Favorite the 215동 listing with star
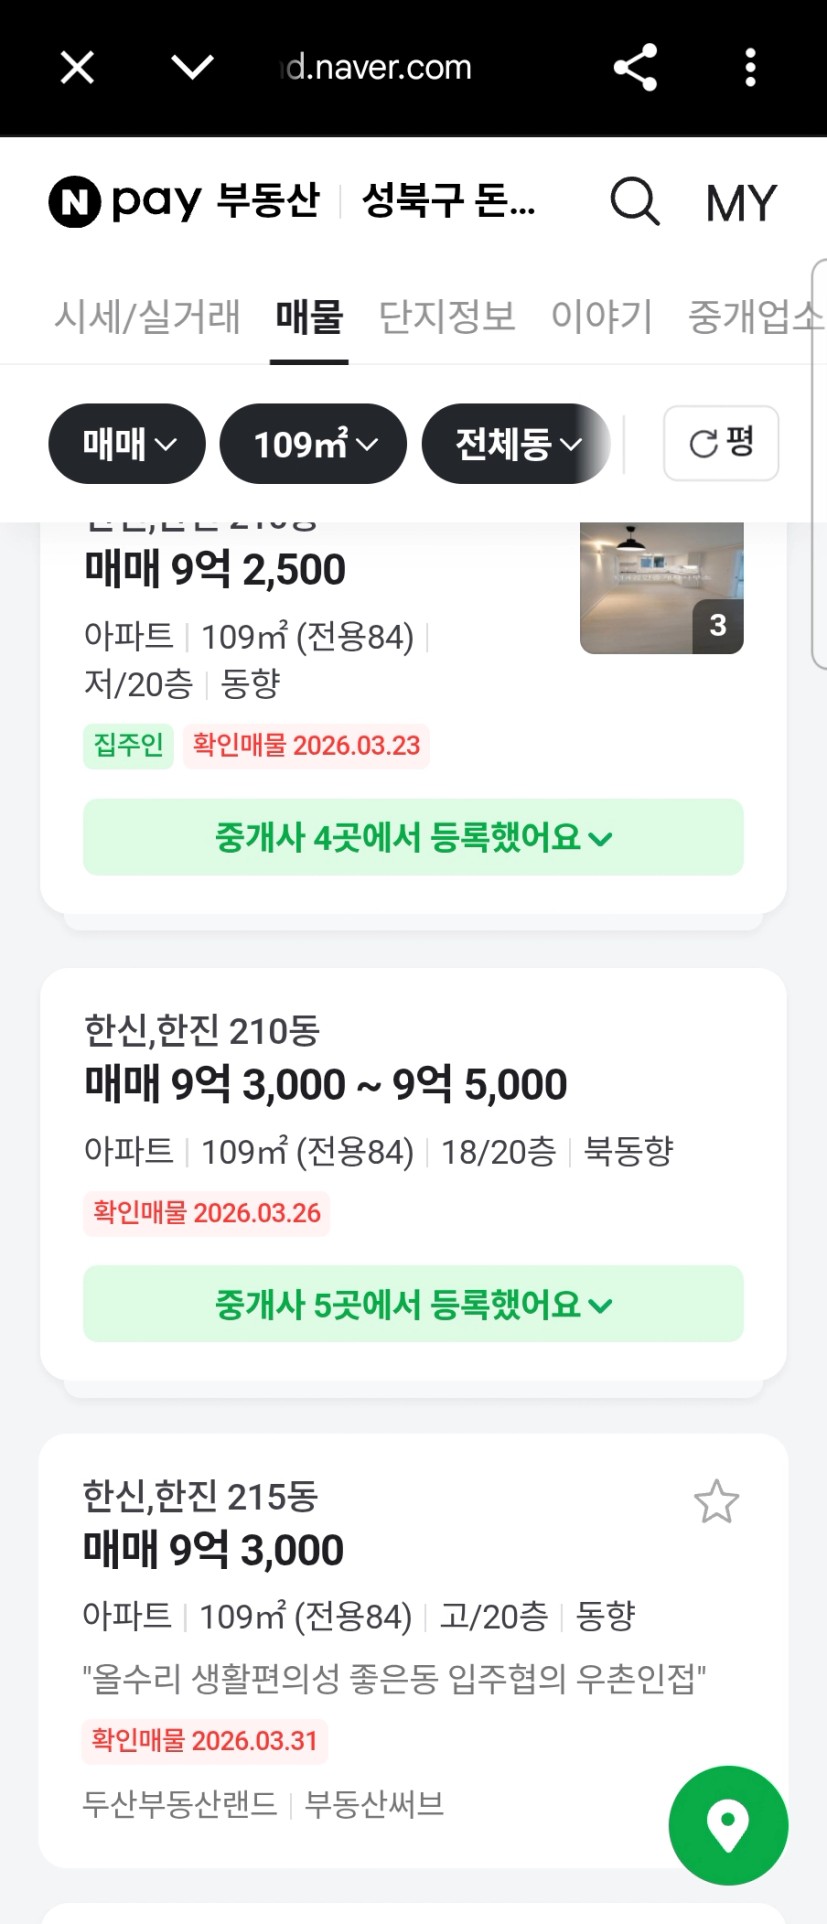The width and height of the screenshot is (827, 1924). (716, 1502)
